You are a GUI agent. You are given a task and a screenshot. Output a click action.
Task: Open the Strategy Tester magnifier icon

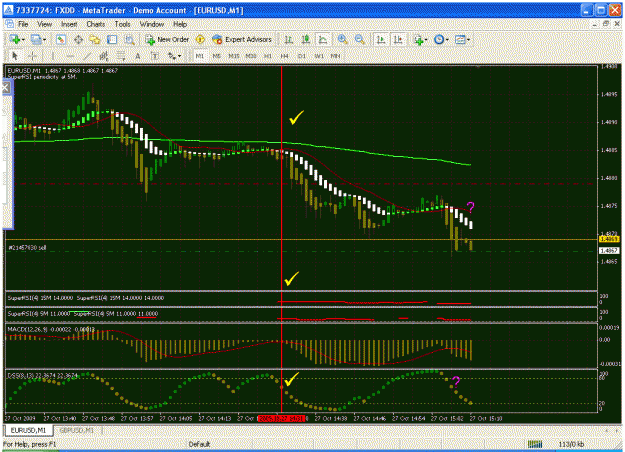(x=129, y=39)
